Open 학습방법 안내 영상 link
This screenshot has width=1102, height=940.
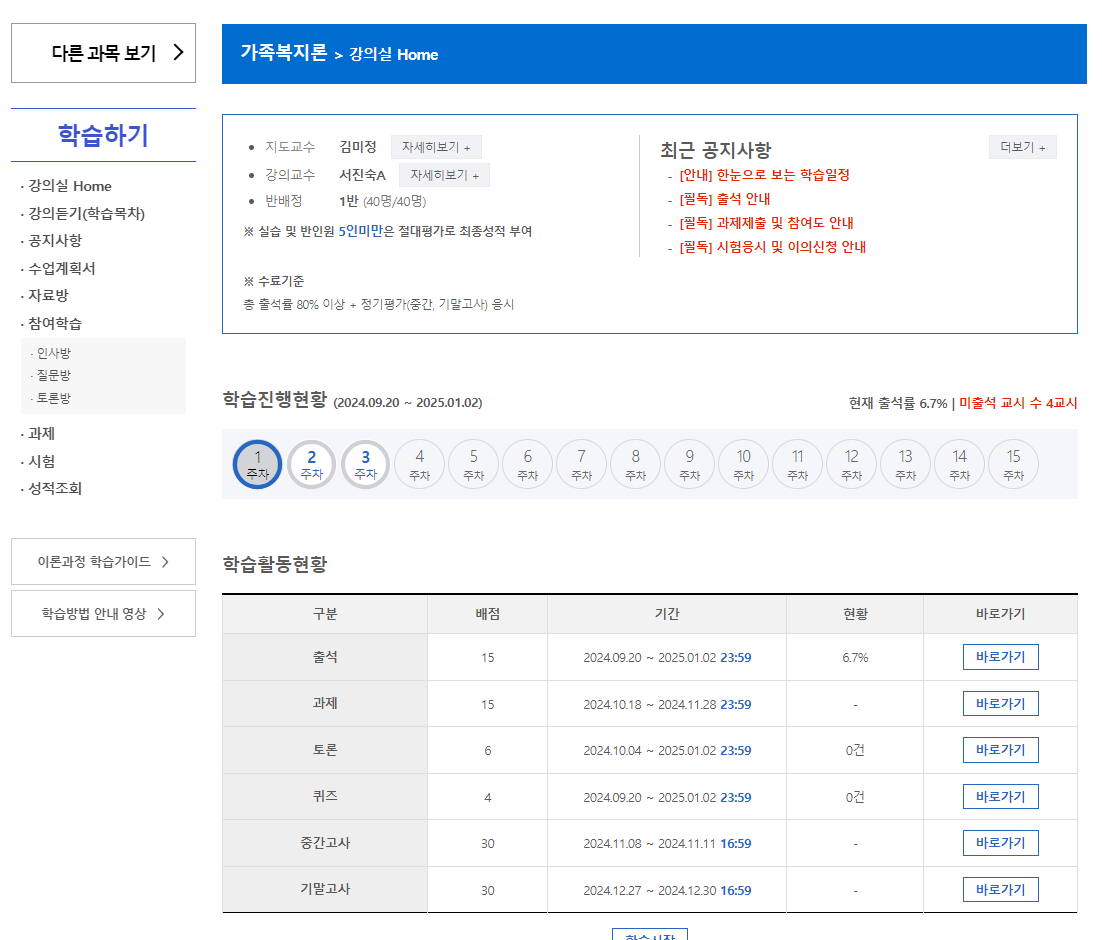coord(103,614)
